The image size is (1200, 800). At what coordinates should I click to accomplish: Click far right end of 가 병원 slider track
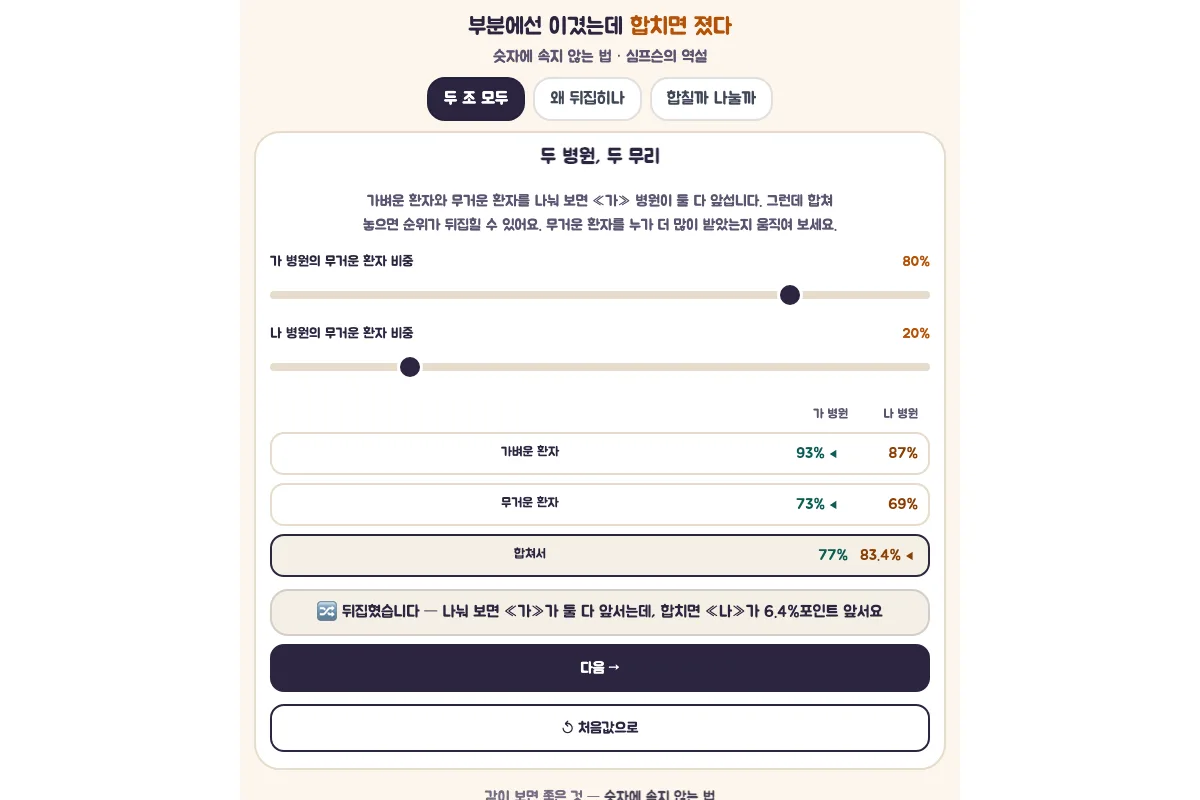[x=926, y=295]
